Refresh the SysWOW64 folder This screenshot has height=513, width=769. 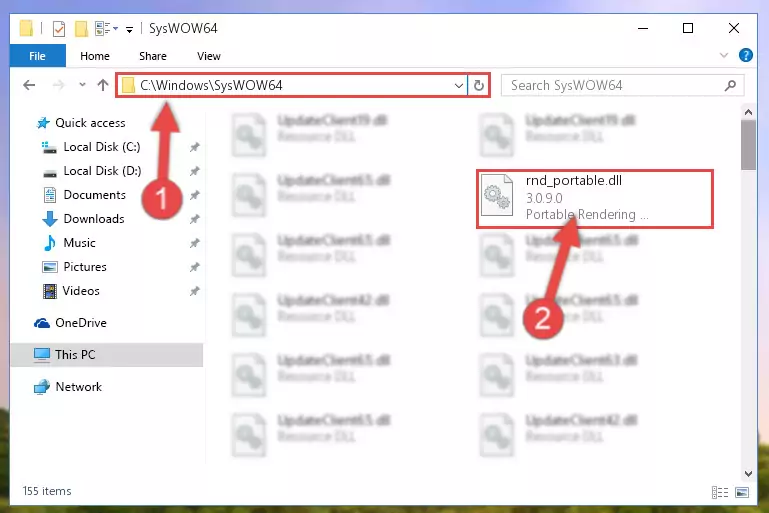[x=479, y=85]
